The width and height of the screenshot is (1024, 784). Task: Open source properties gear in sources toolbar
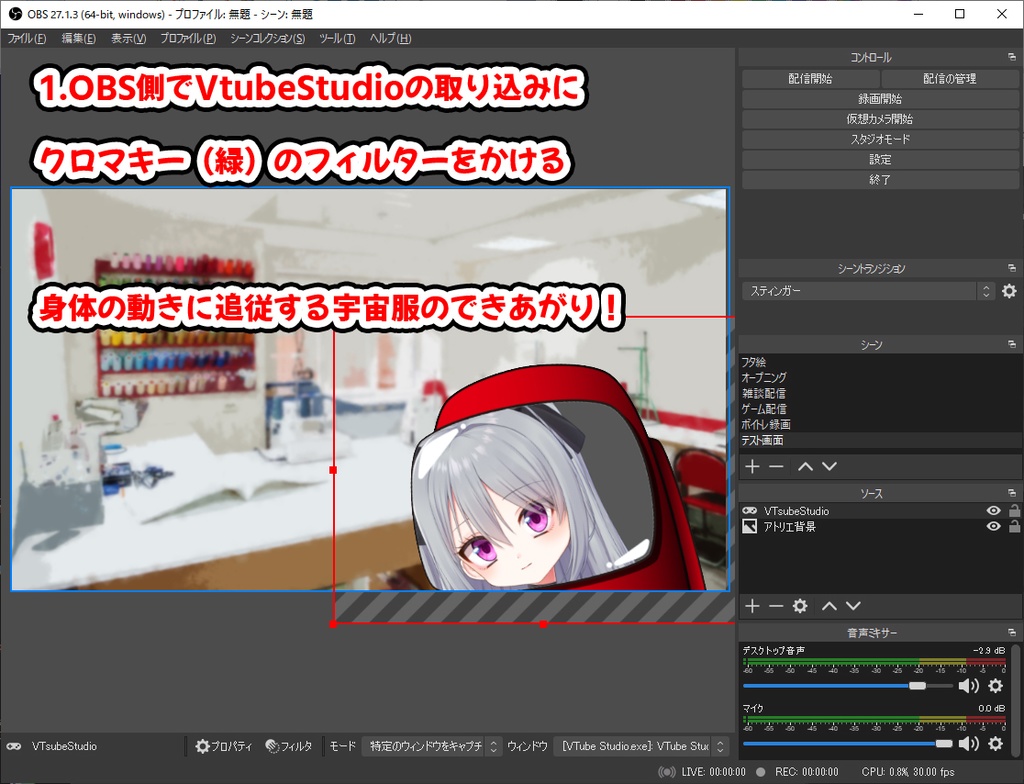800,606
